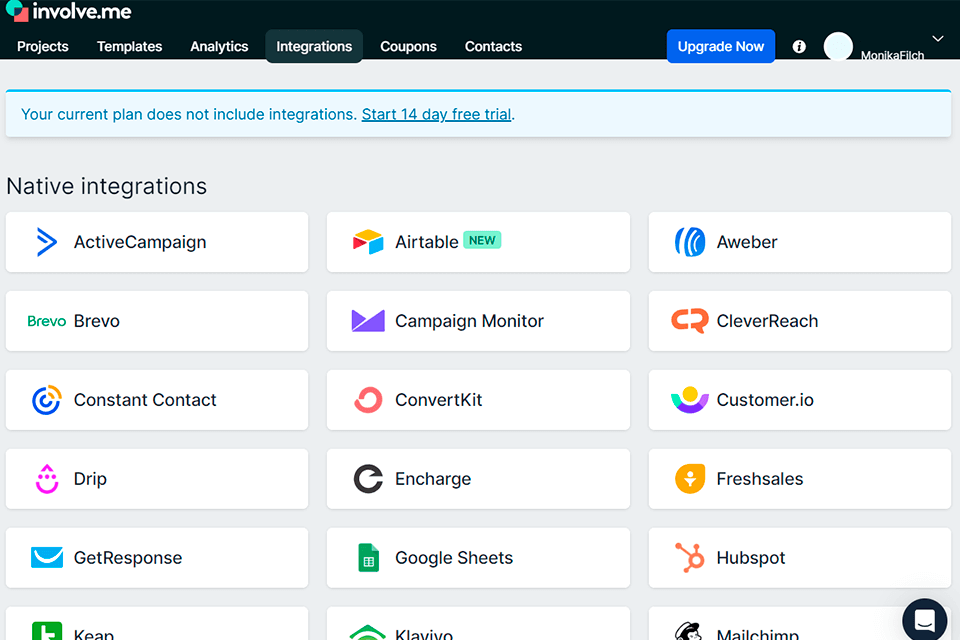The height and width of the screenshot is (640, 960).
Task: Open the Aweber integration card
Action: point(800,242)
